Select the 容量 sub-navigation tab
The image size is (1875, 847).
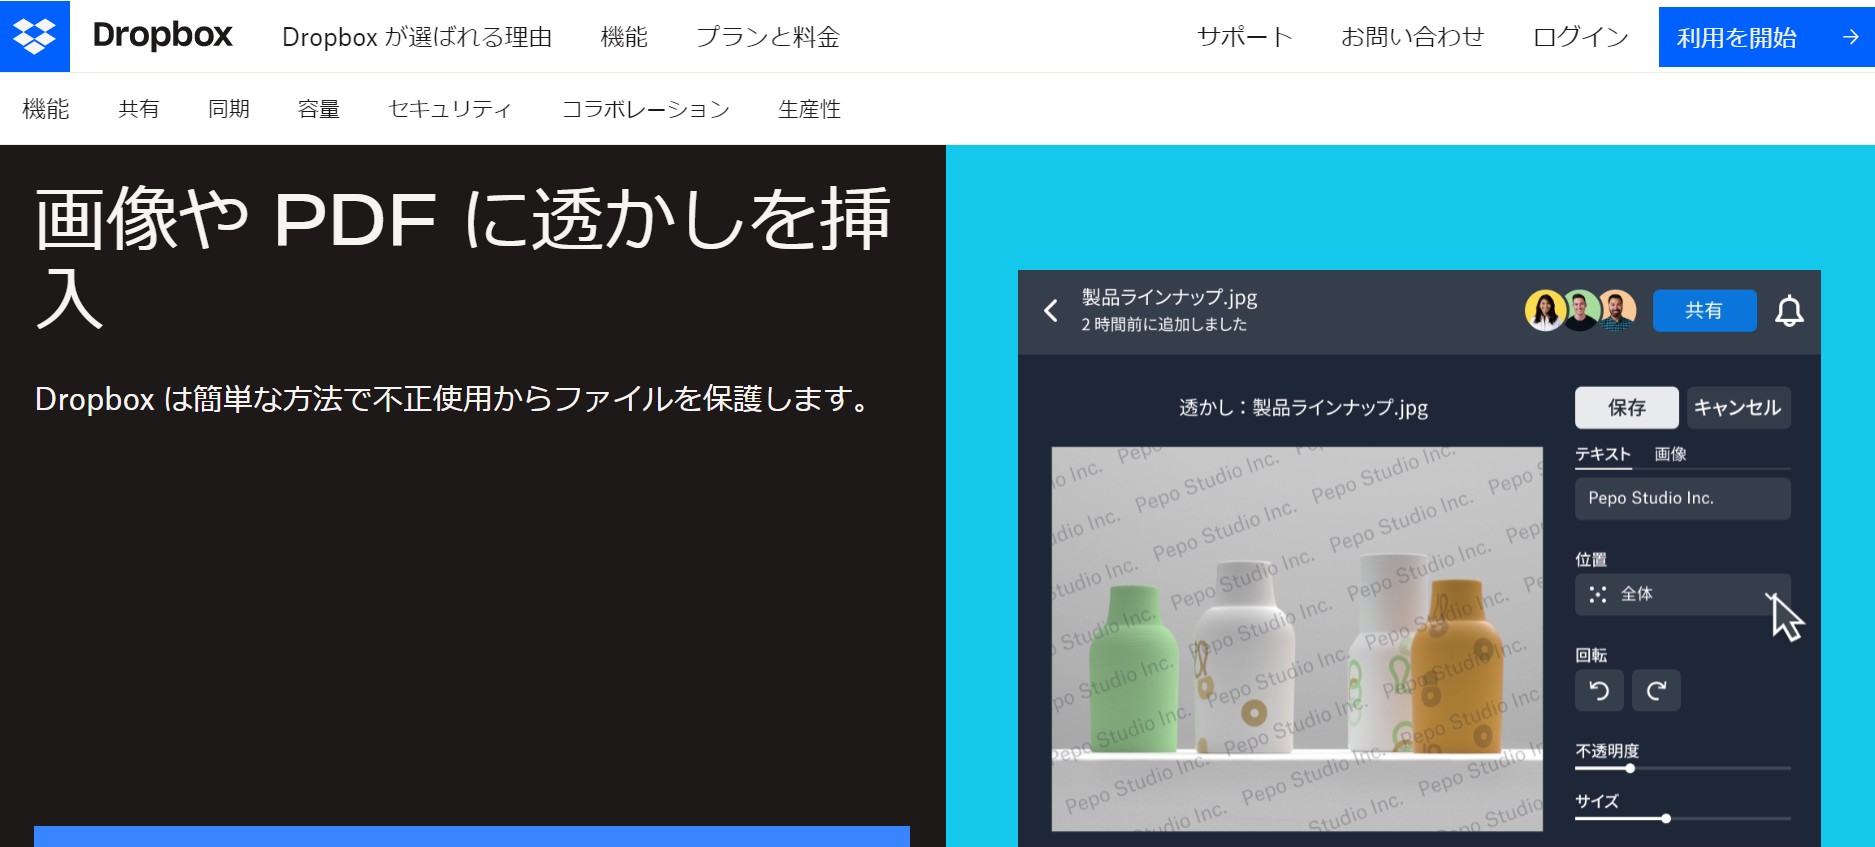319,109
